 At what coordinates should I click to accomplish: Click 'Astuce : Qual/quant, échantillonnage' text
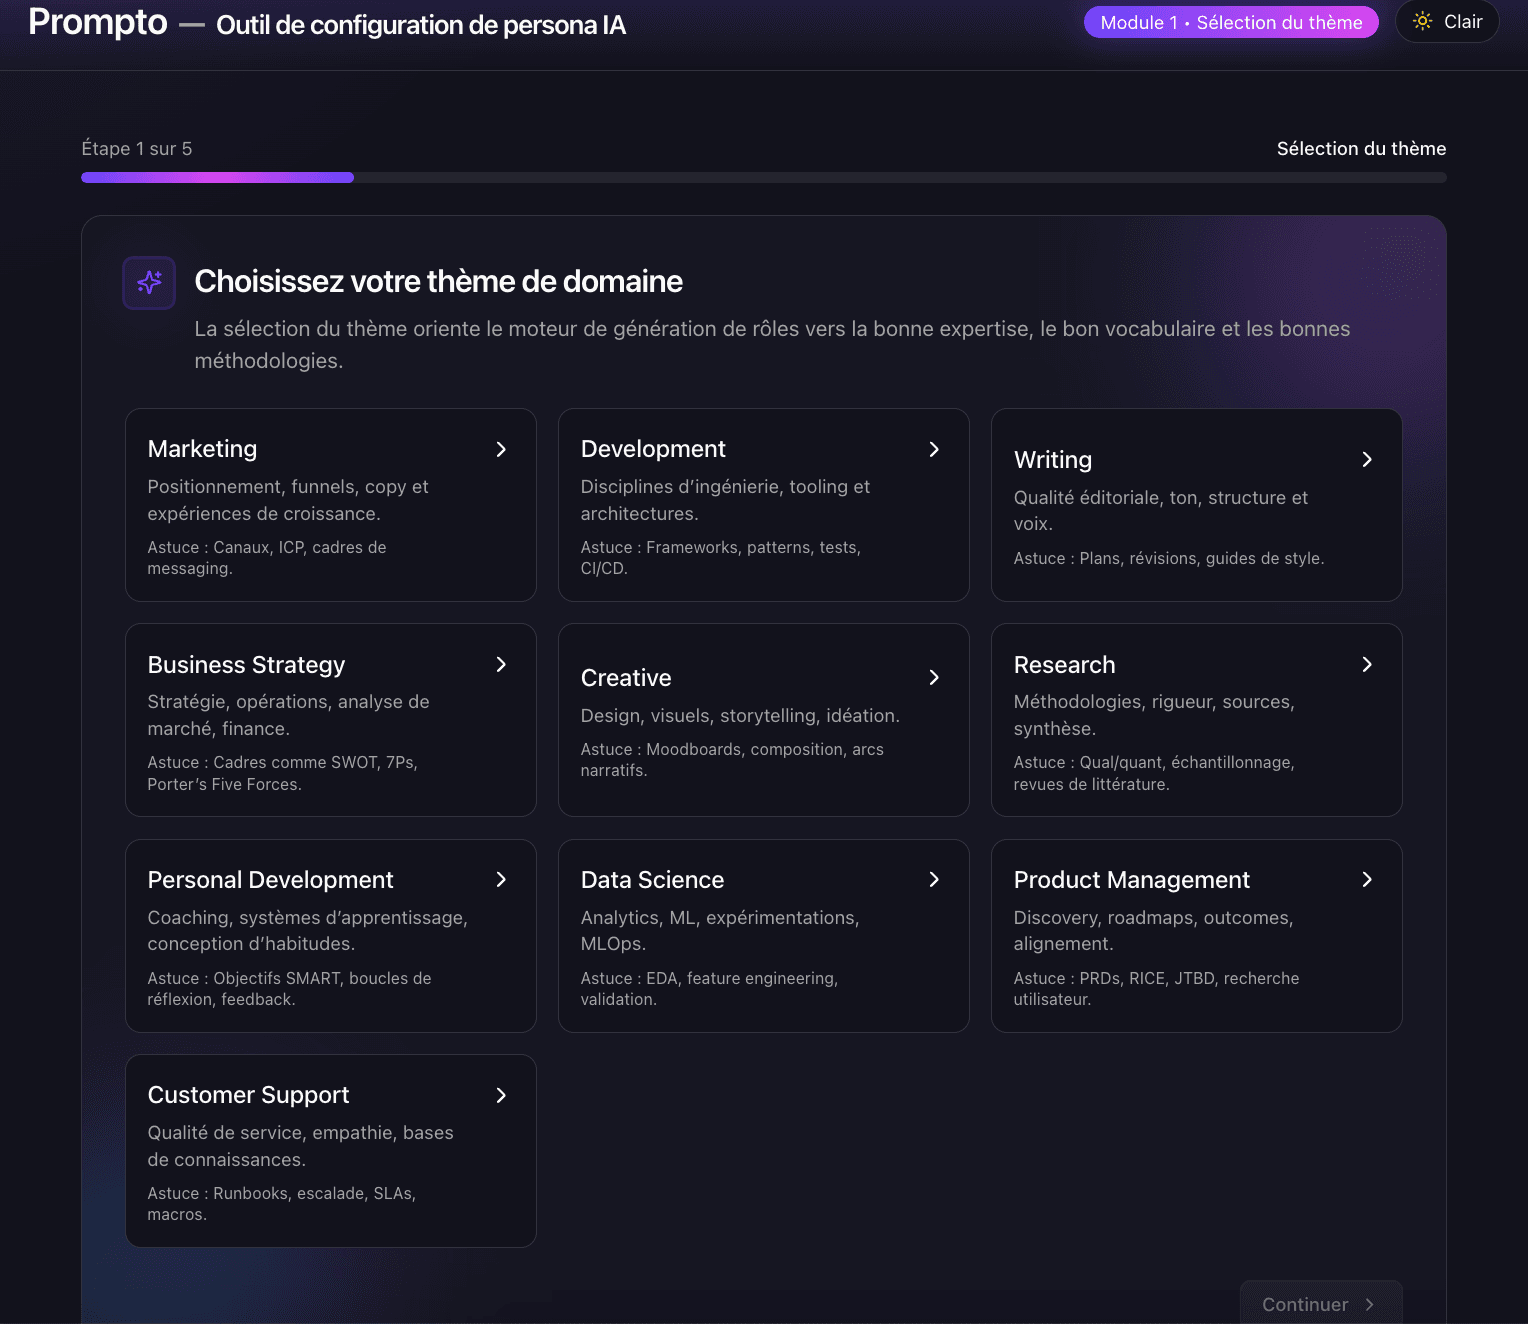[1154, 773]
